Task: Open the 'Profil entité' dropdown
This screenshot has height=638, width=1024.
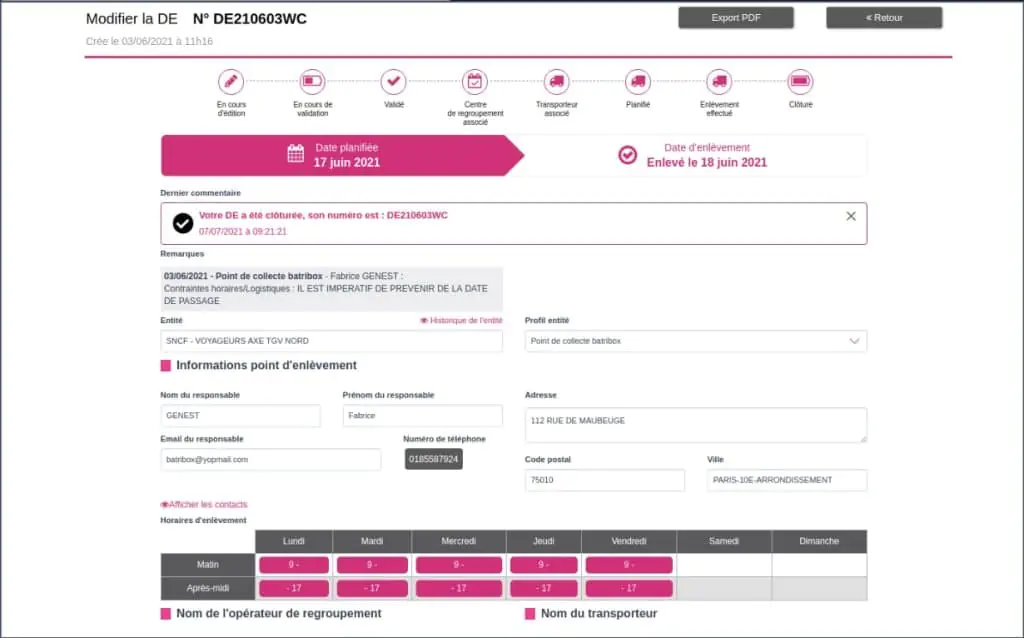Action: point(696,341)
